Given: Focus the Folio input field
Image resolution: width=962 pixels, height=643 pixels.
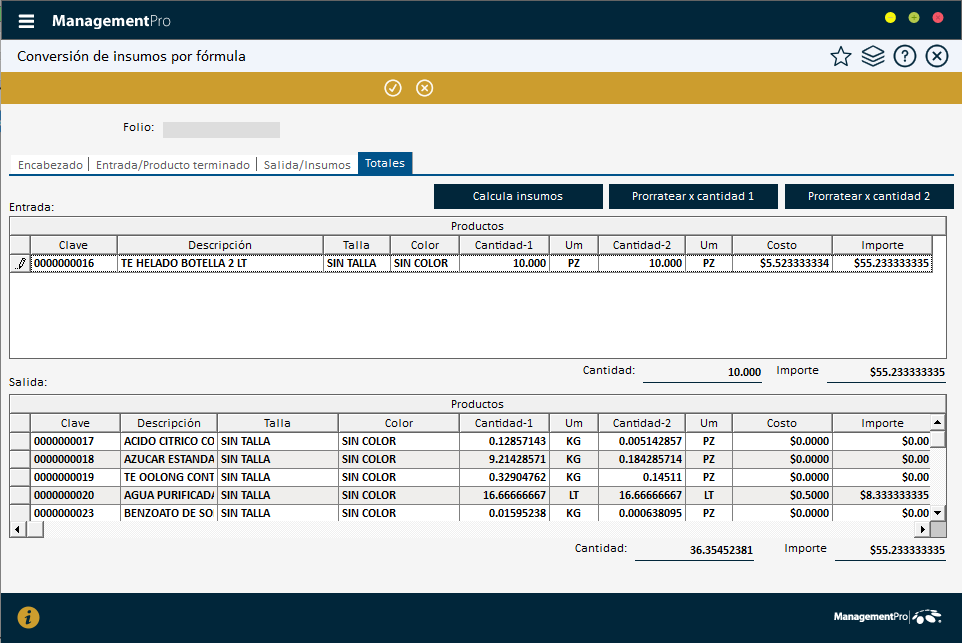Looking at the screenshot, I should coord(221,129).
